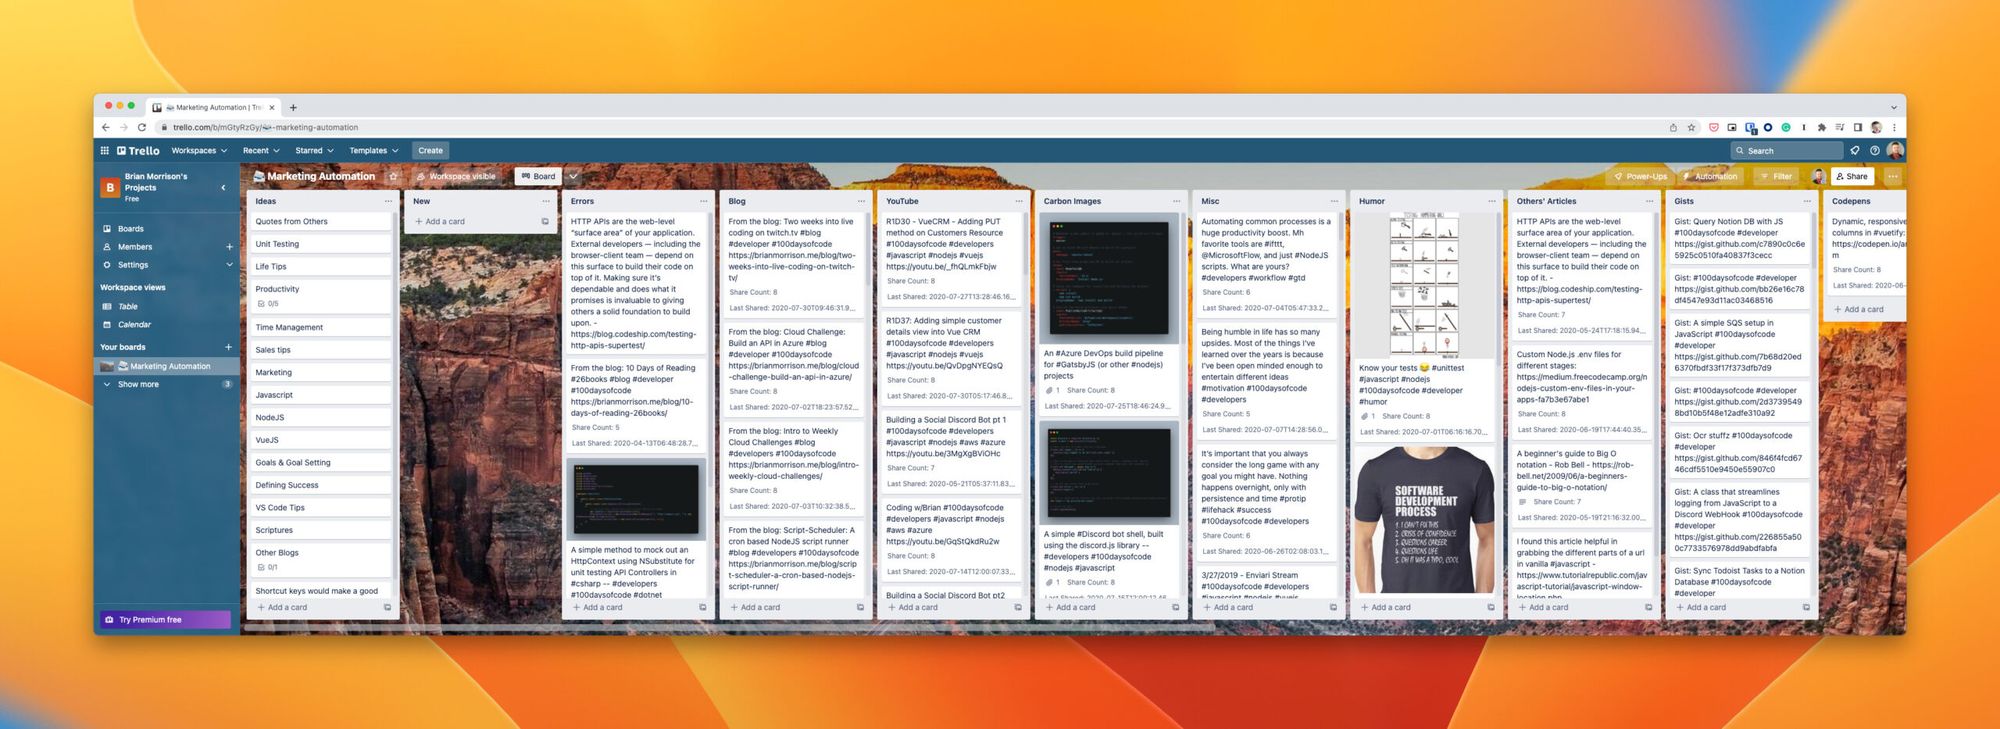This screenshot has height=729, width=2000.
Task: Open the Gists list actions menu
Action: tap(1807, 201)
